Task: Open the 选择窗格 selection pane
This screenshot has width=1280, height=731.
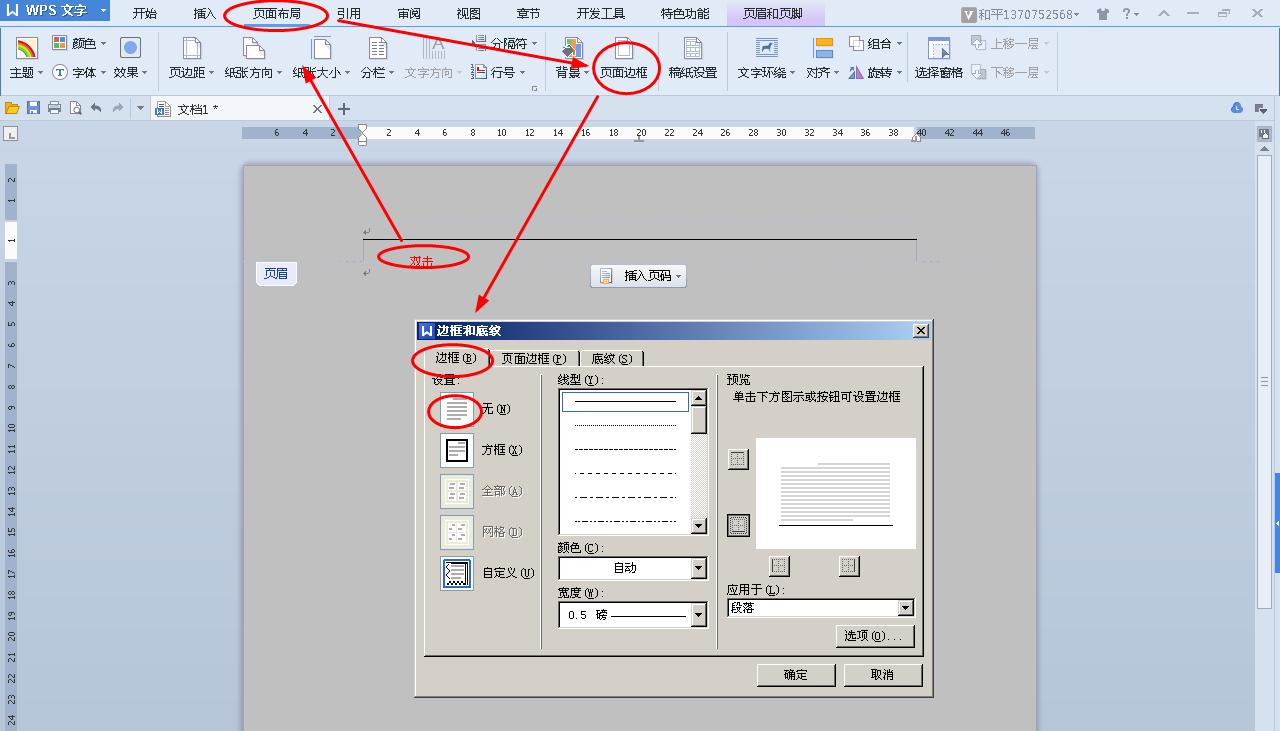Action: 938,58
